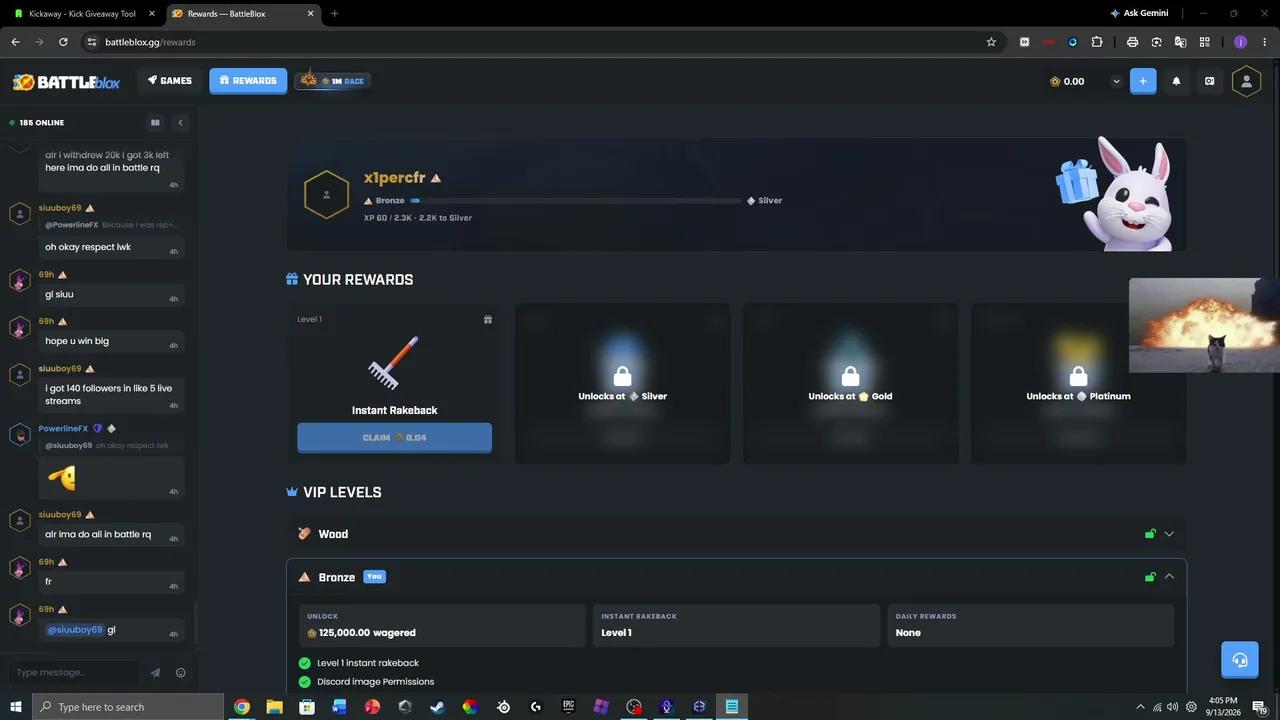The width and height of the screenshot is (1280, 720).
Task: Click the translate icon in the browser toolbar
Action: coord(1180,42)
